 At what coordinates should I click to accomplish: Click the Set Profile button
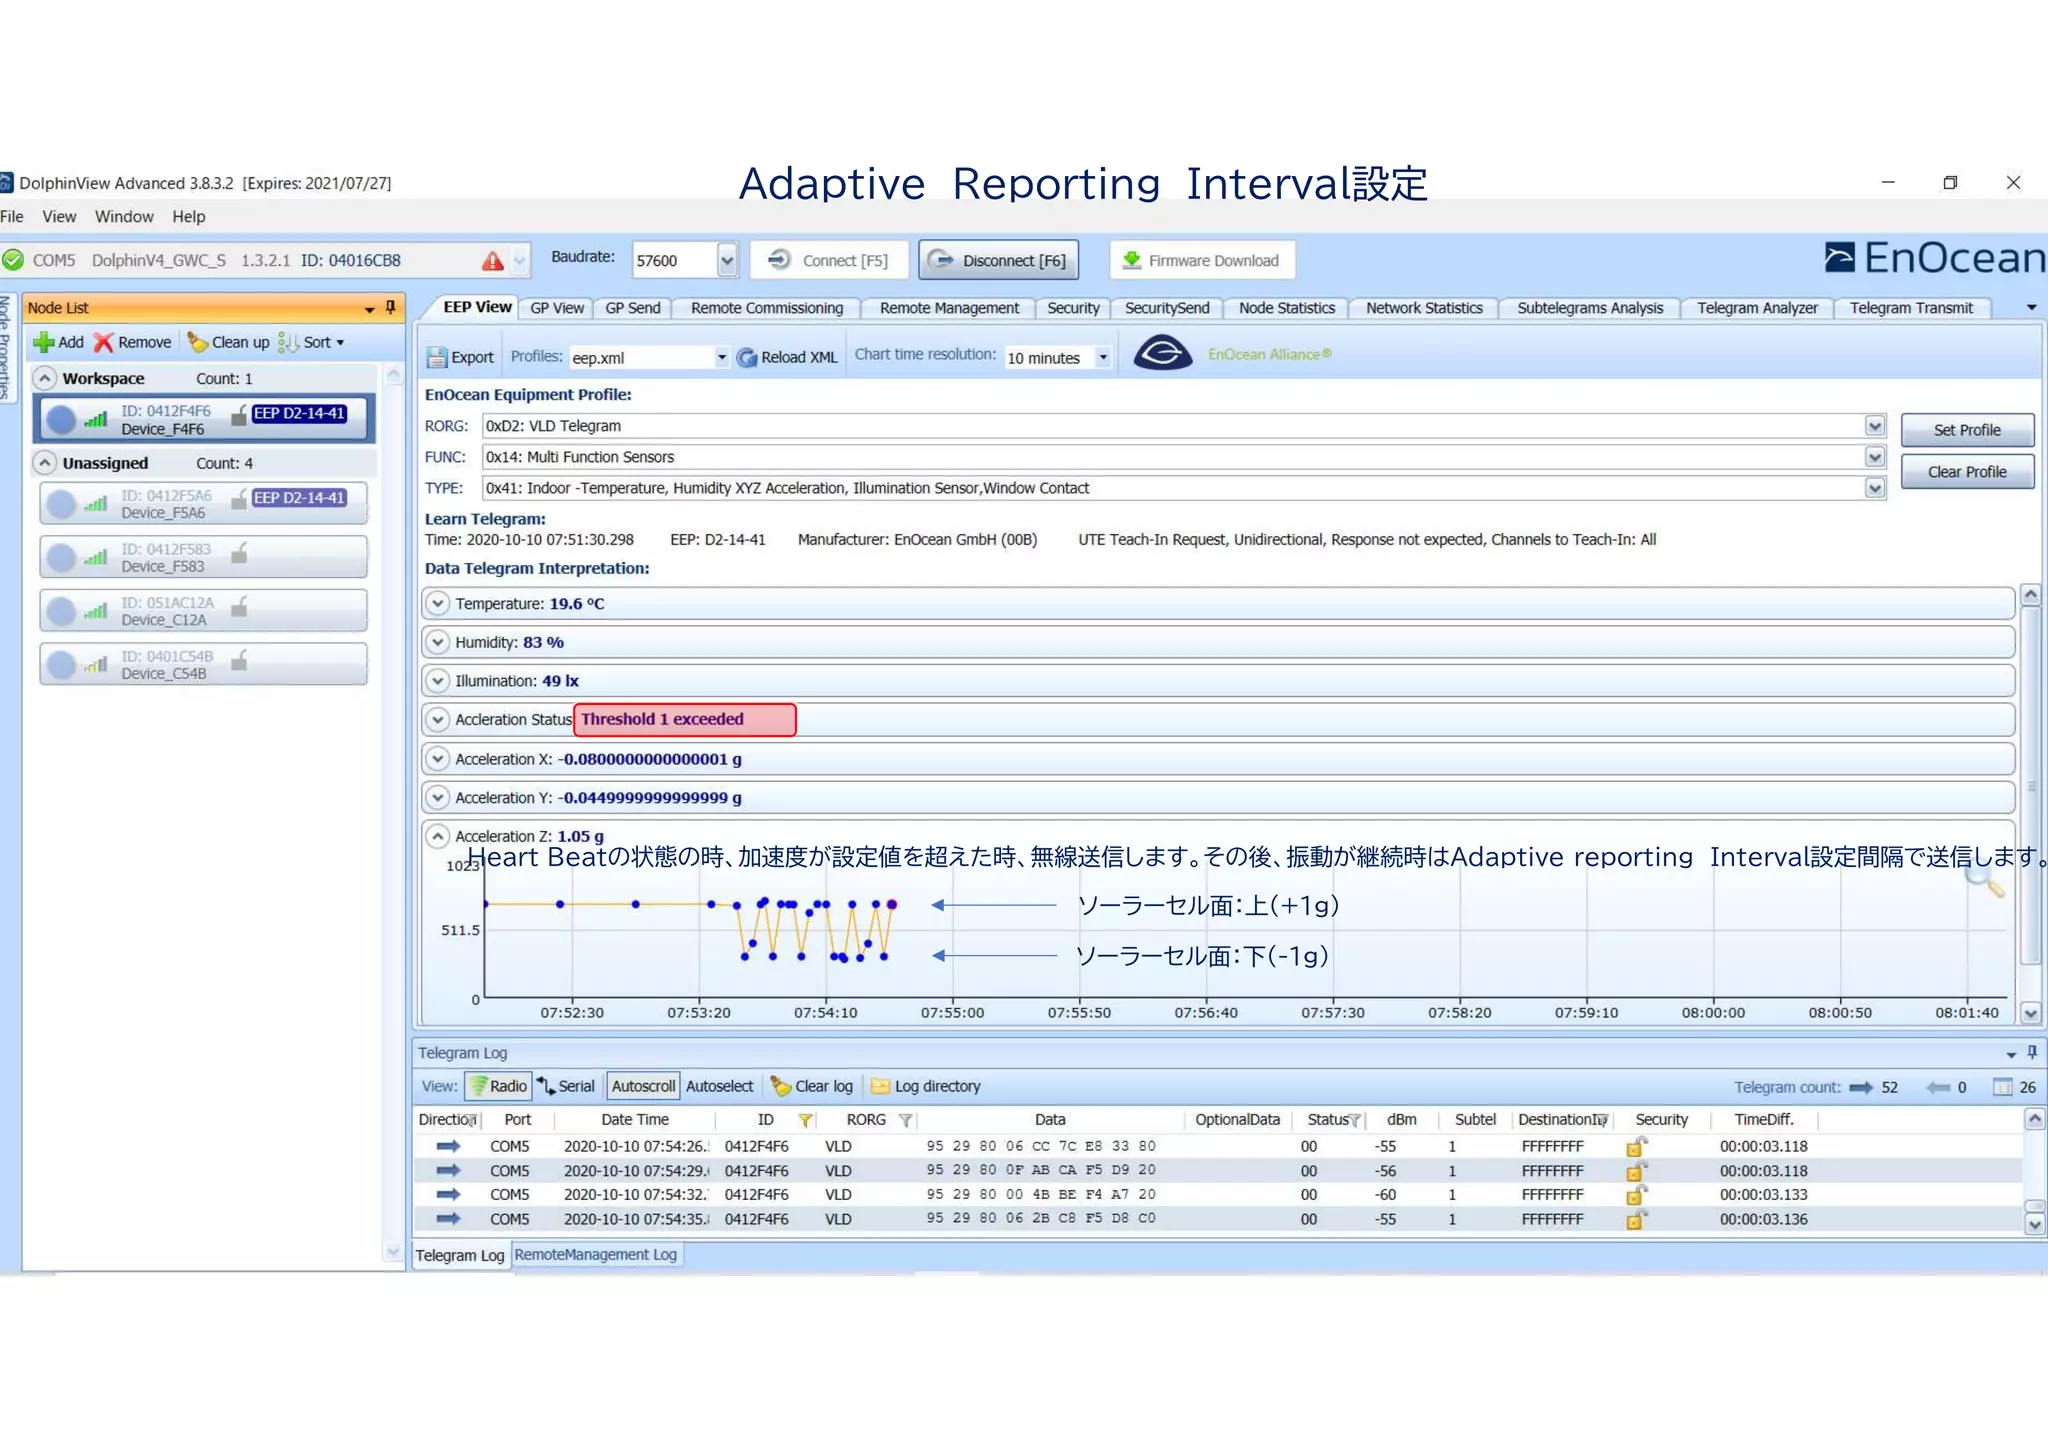1966,430
